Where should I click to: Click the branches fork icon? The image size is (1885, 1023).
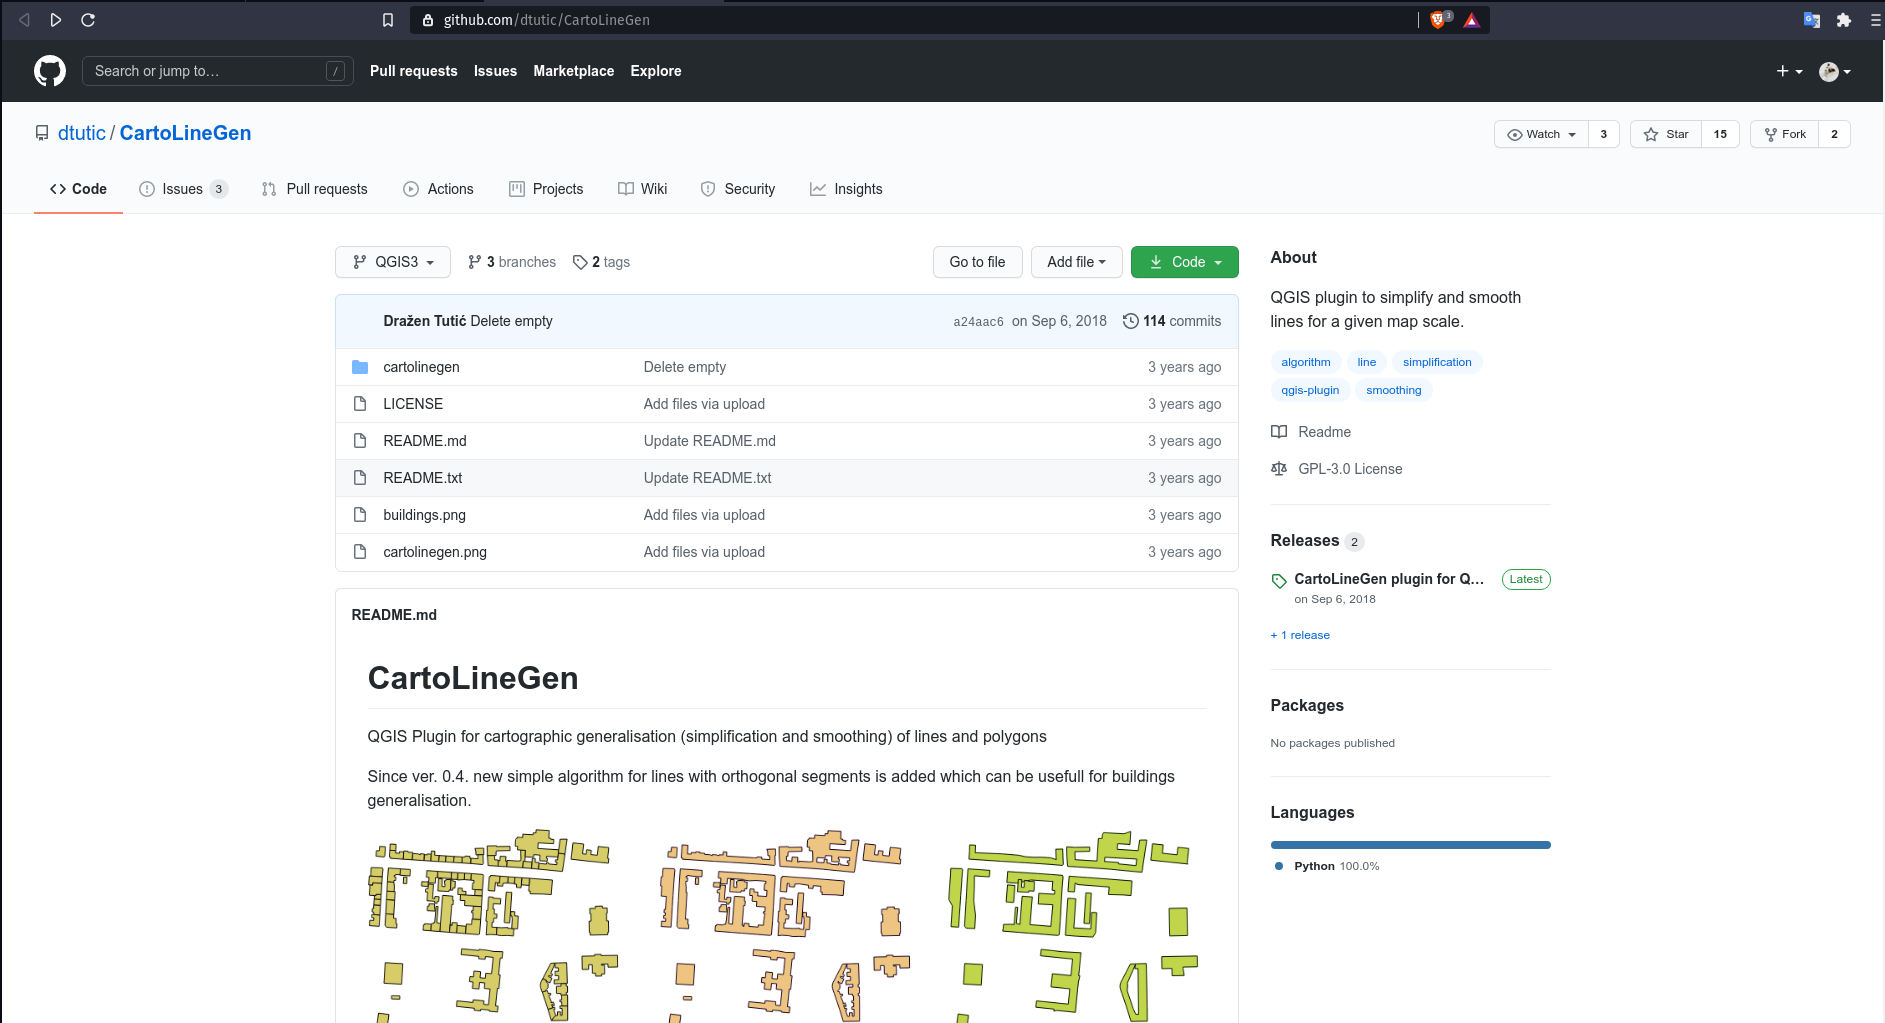pyautogui.click(x=475, y=262)
